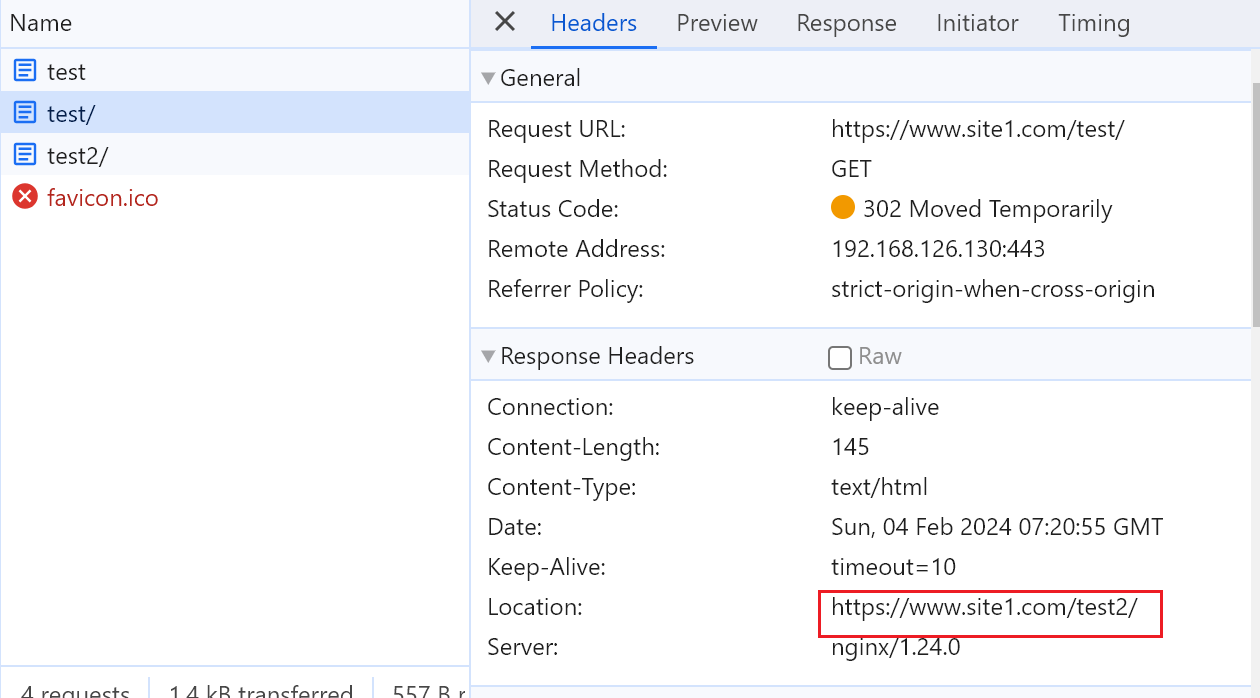Click the Location header URL value
1260x698 pixels.
[984, 607]
